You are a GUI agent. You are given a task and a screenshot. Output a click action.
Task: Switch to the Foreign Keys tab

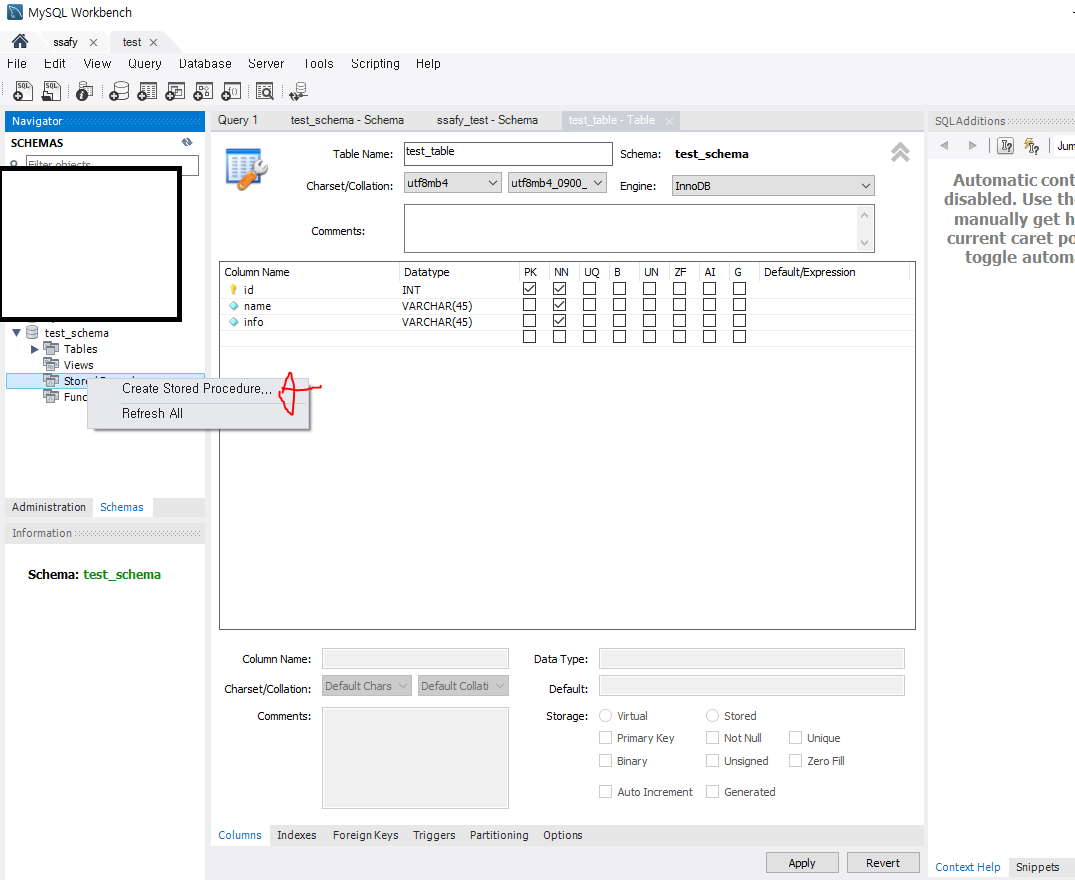tap(365, 835)
